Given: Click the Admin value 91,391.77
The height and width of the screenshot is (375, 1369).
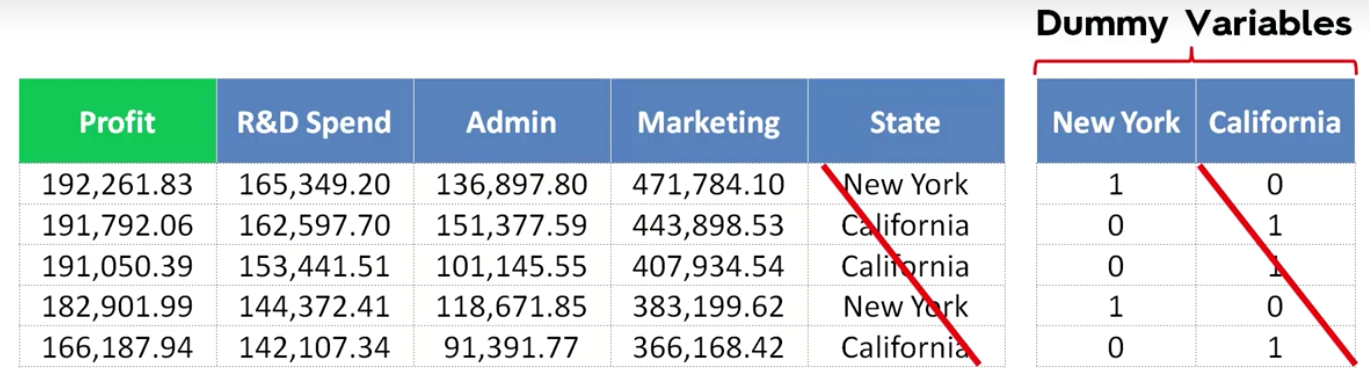Looking at the screenshot, I should pyautogui.click(x=511, y=347).
